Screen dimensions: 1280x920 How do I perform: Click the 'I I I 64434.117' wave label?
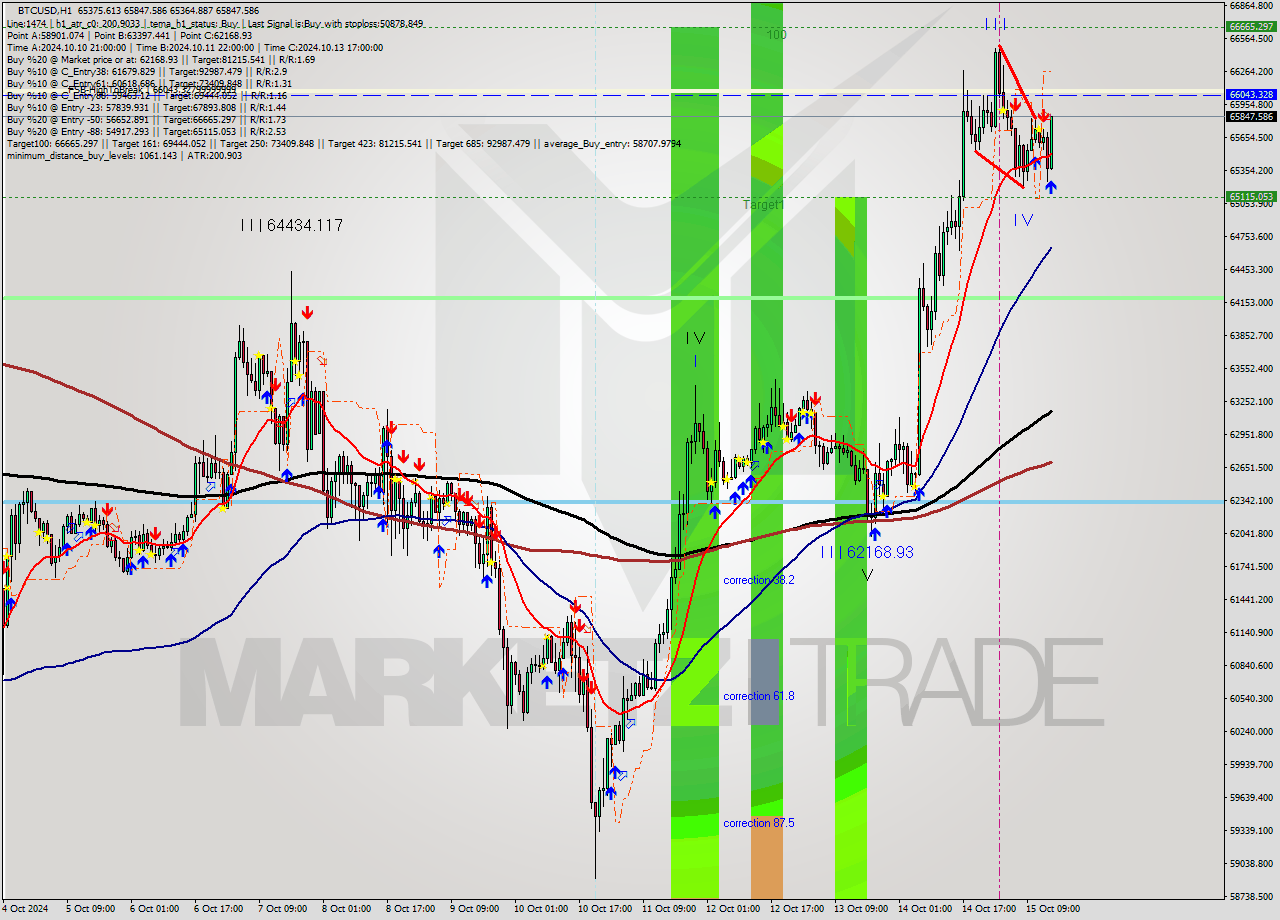pyautogui.click(x=291, y=226)
